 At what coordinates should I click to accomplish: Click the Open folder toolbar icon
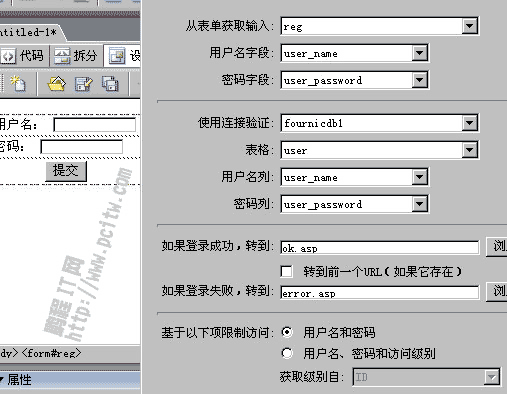tap(57, 83)
